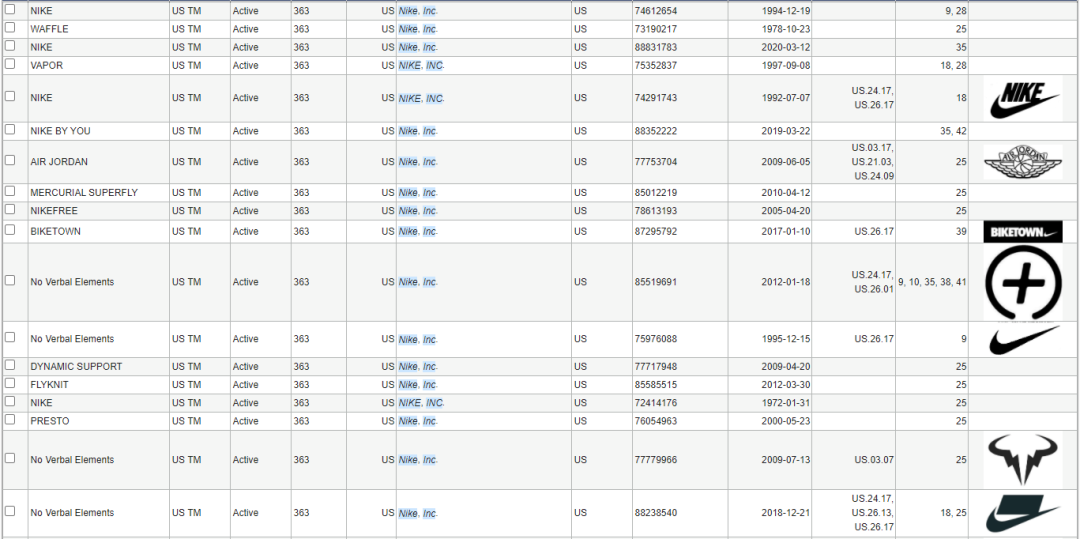Click the date 2000-05-23

coord(786,421)
